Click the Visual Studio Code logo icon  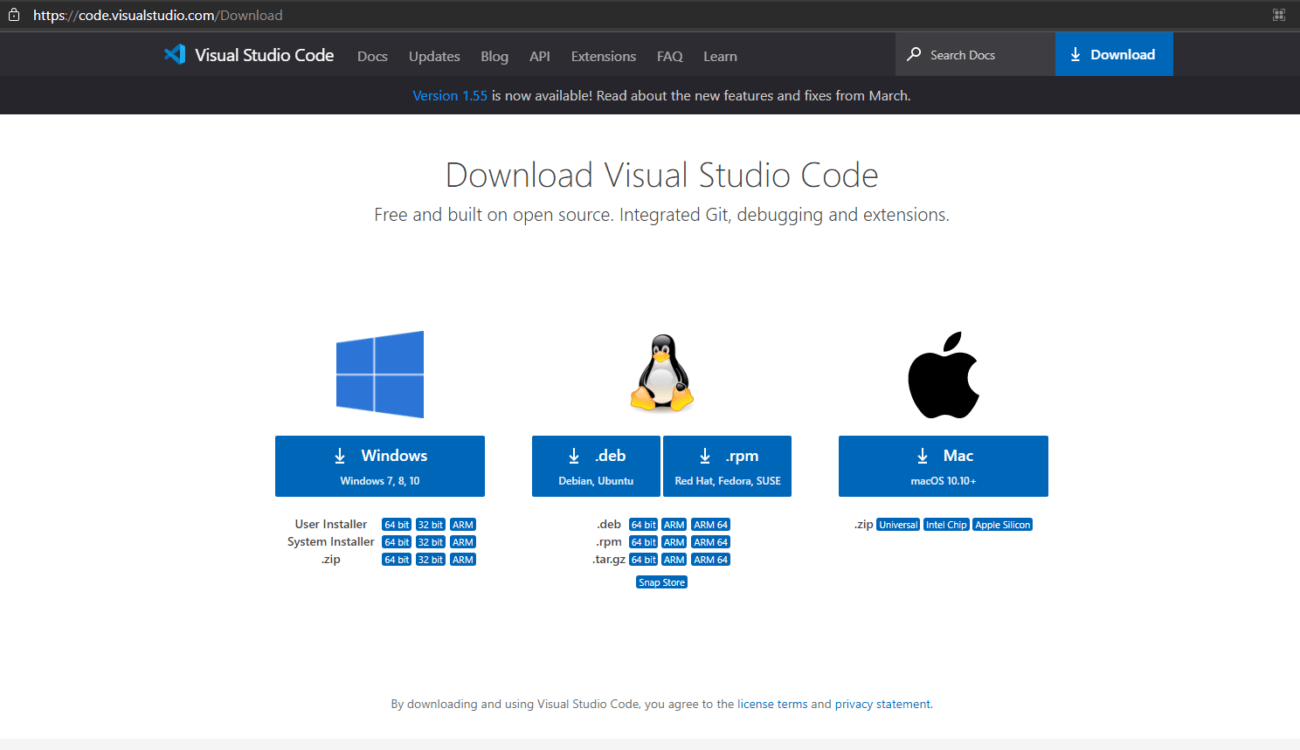(175, 55)
